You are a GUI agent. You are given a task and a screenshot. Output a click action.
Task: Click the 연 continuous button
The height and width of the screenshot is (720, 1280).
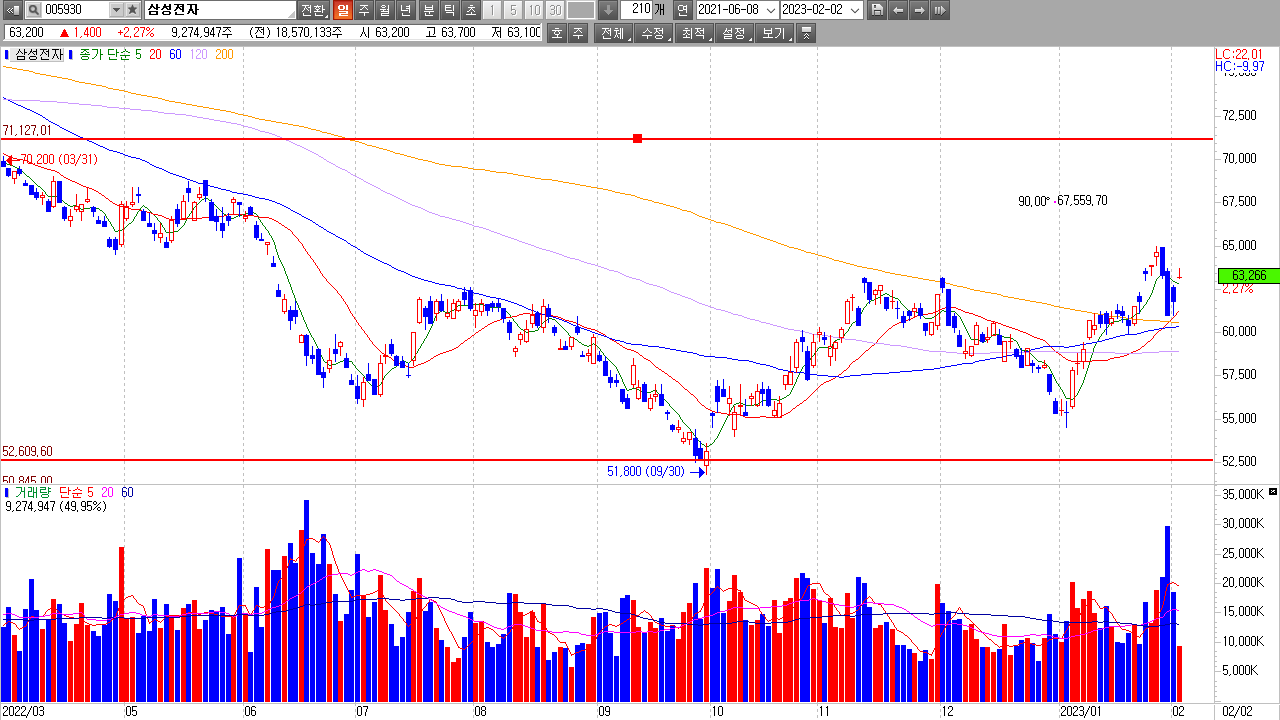click(x=682, y=10)
